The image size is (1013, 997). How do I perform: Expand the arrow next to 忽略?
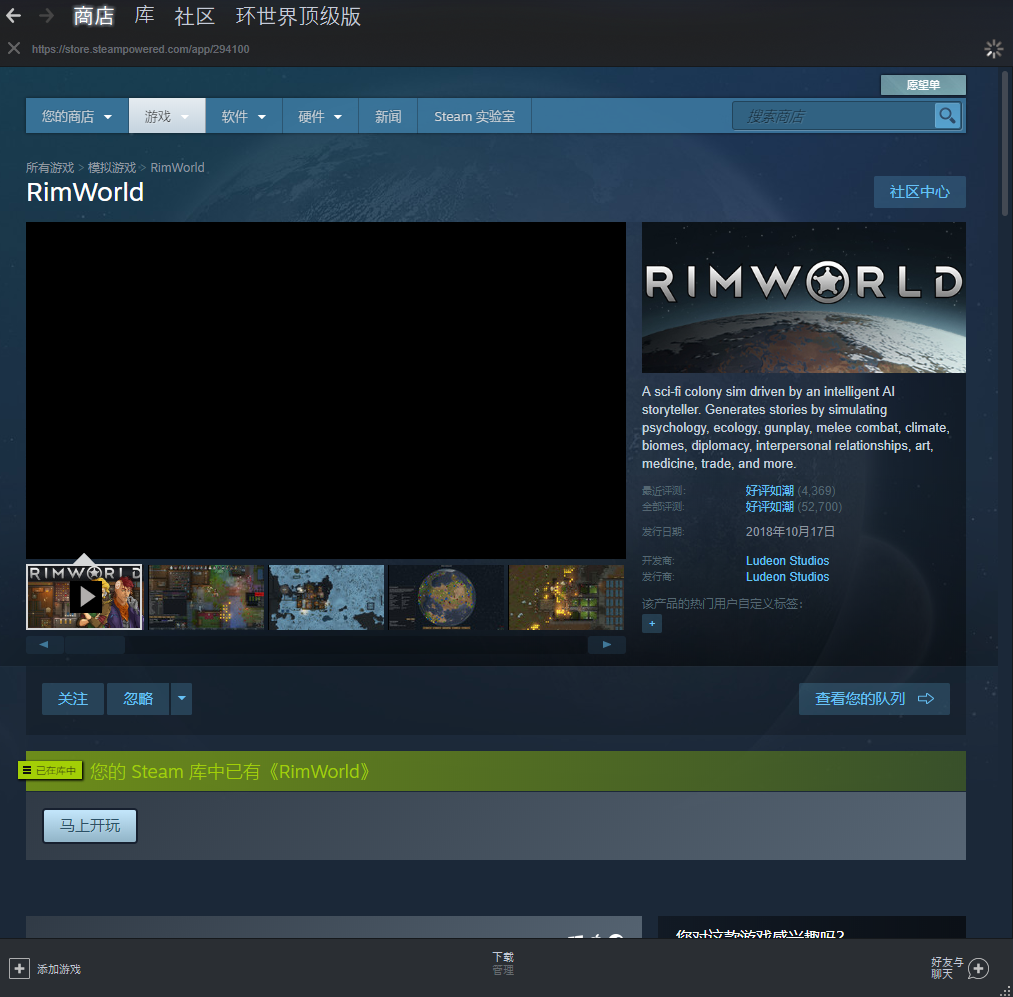pyautogui.click(x=181, y=699)
